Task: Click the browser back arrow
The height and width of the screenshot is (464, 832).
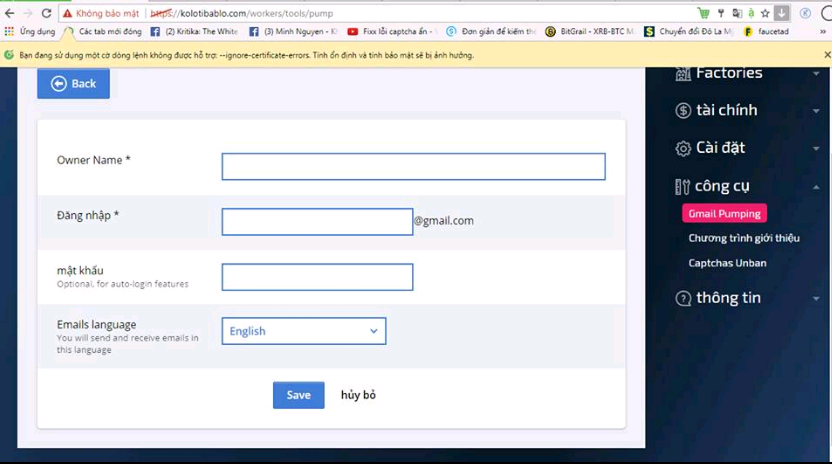Action: 10,13
